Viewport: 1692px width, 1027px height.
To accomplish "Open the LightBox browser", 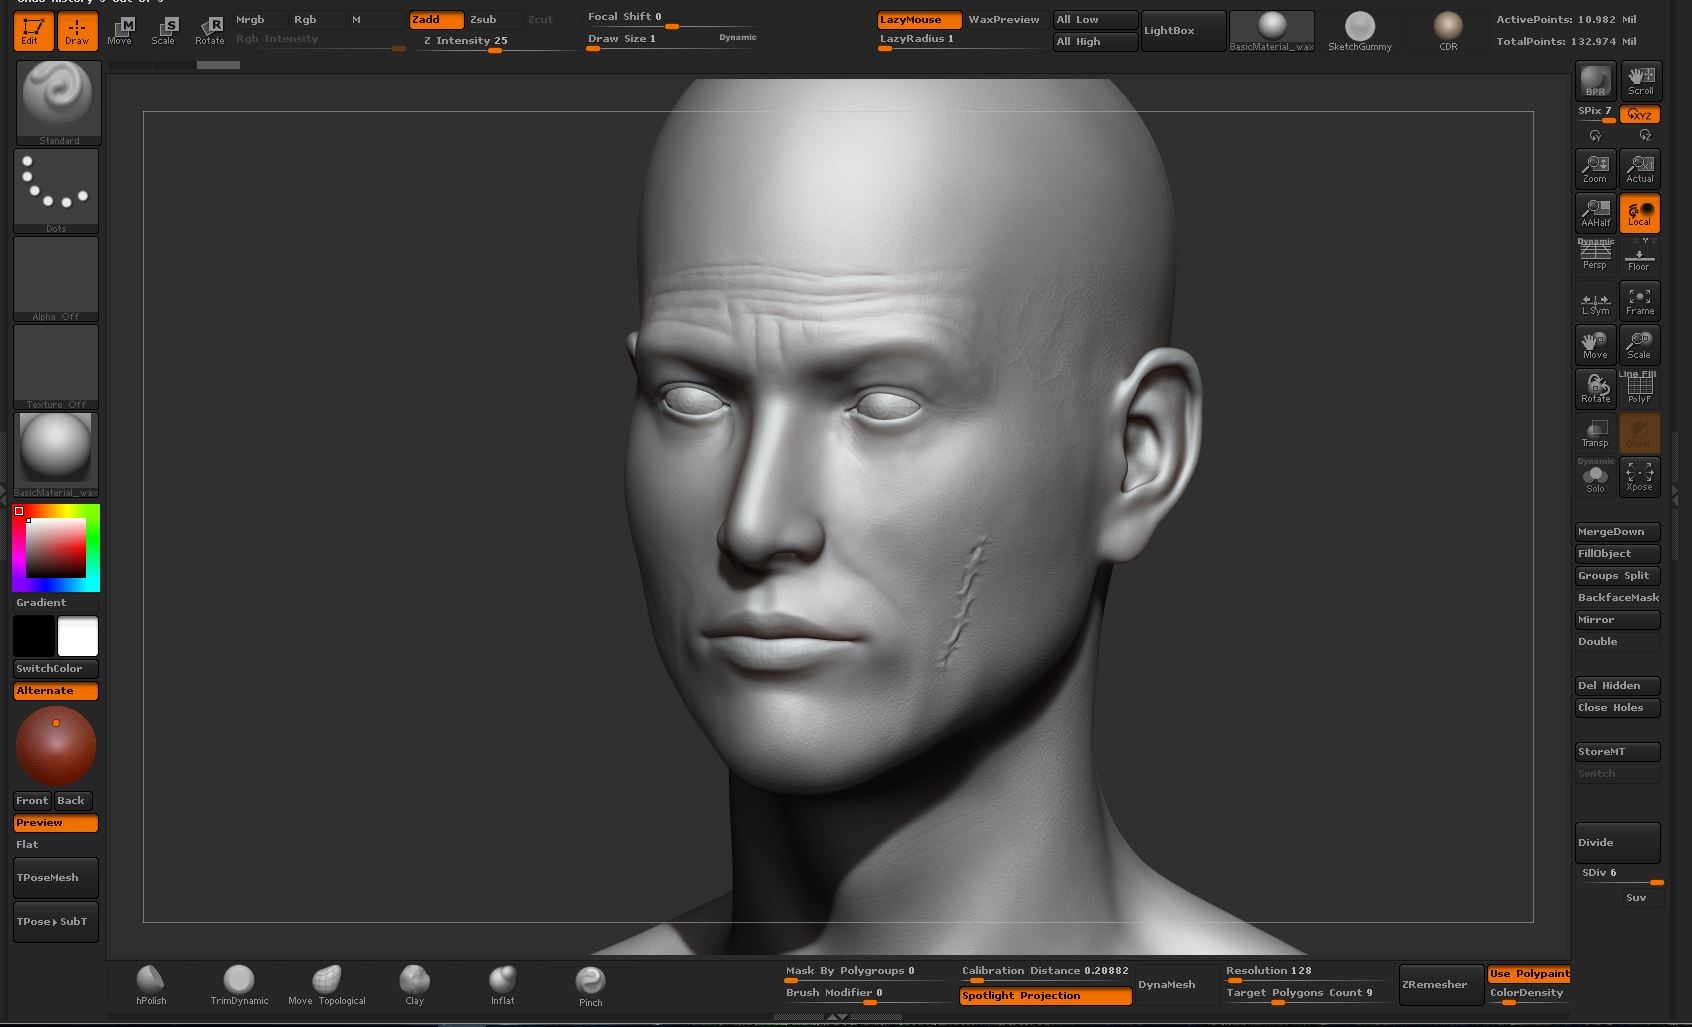I will pos(1183,31).
